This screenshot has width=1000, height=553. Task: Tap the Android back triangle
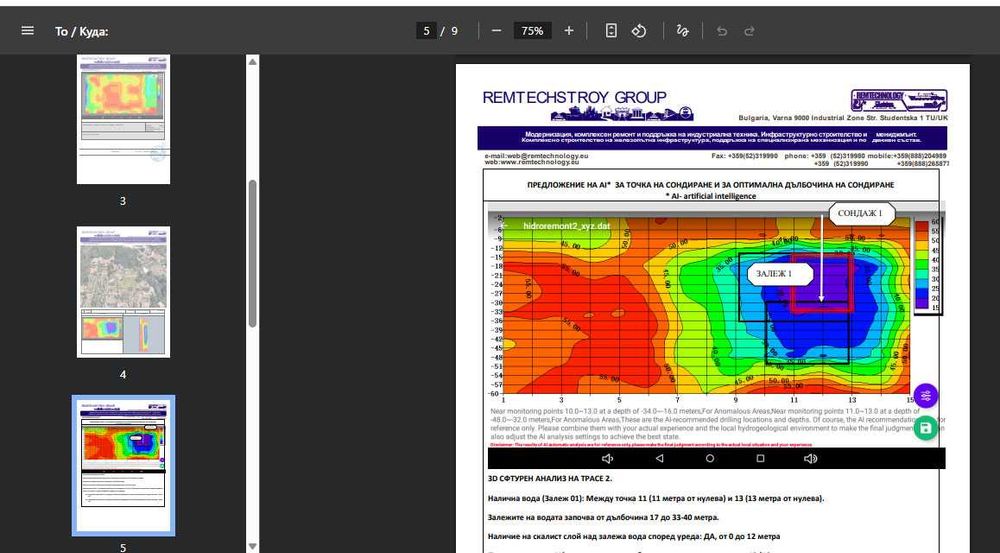tap(659, 459)
